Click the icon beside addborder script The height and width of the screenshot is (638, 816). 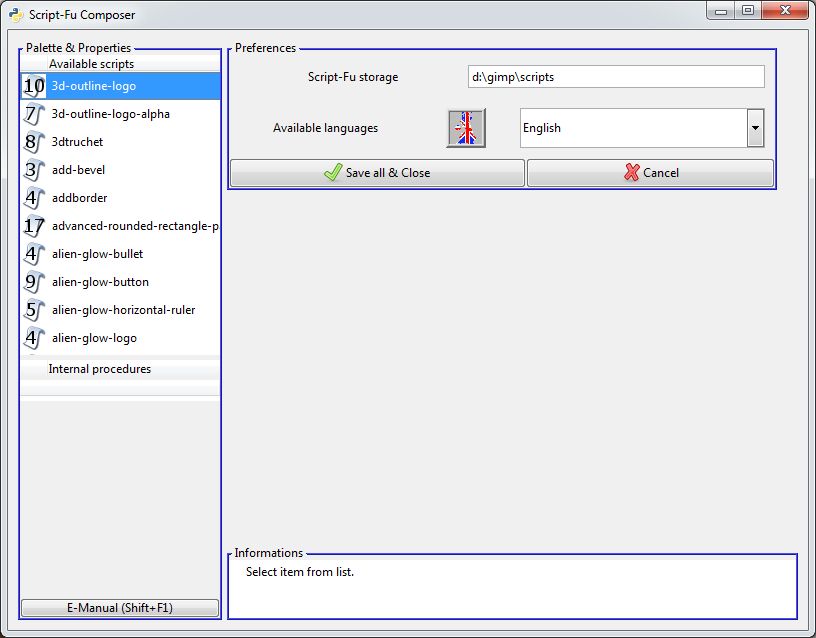pyautogui.click(x=34, y=198)
